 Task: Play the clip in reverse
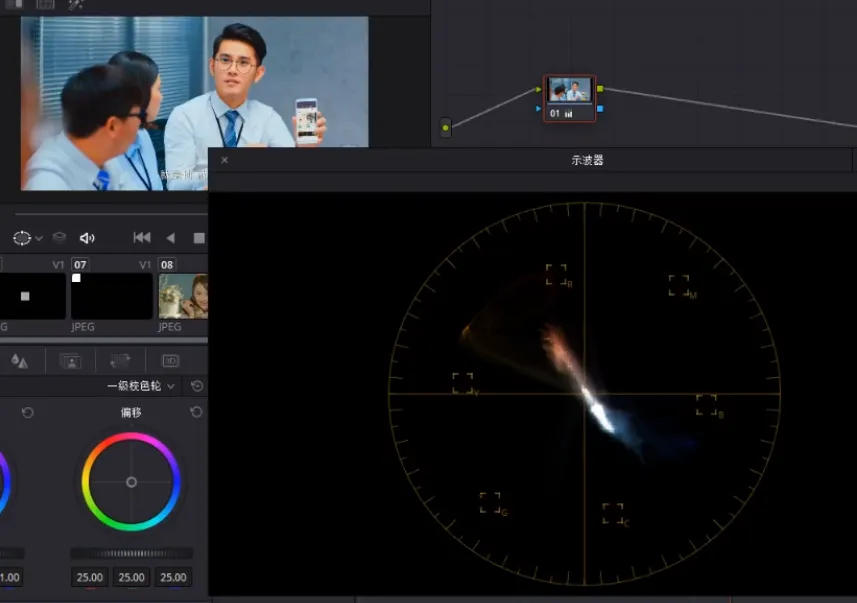(x=171, y=238)
